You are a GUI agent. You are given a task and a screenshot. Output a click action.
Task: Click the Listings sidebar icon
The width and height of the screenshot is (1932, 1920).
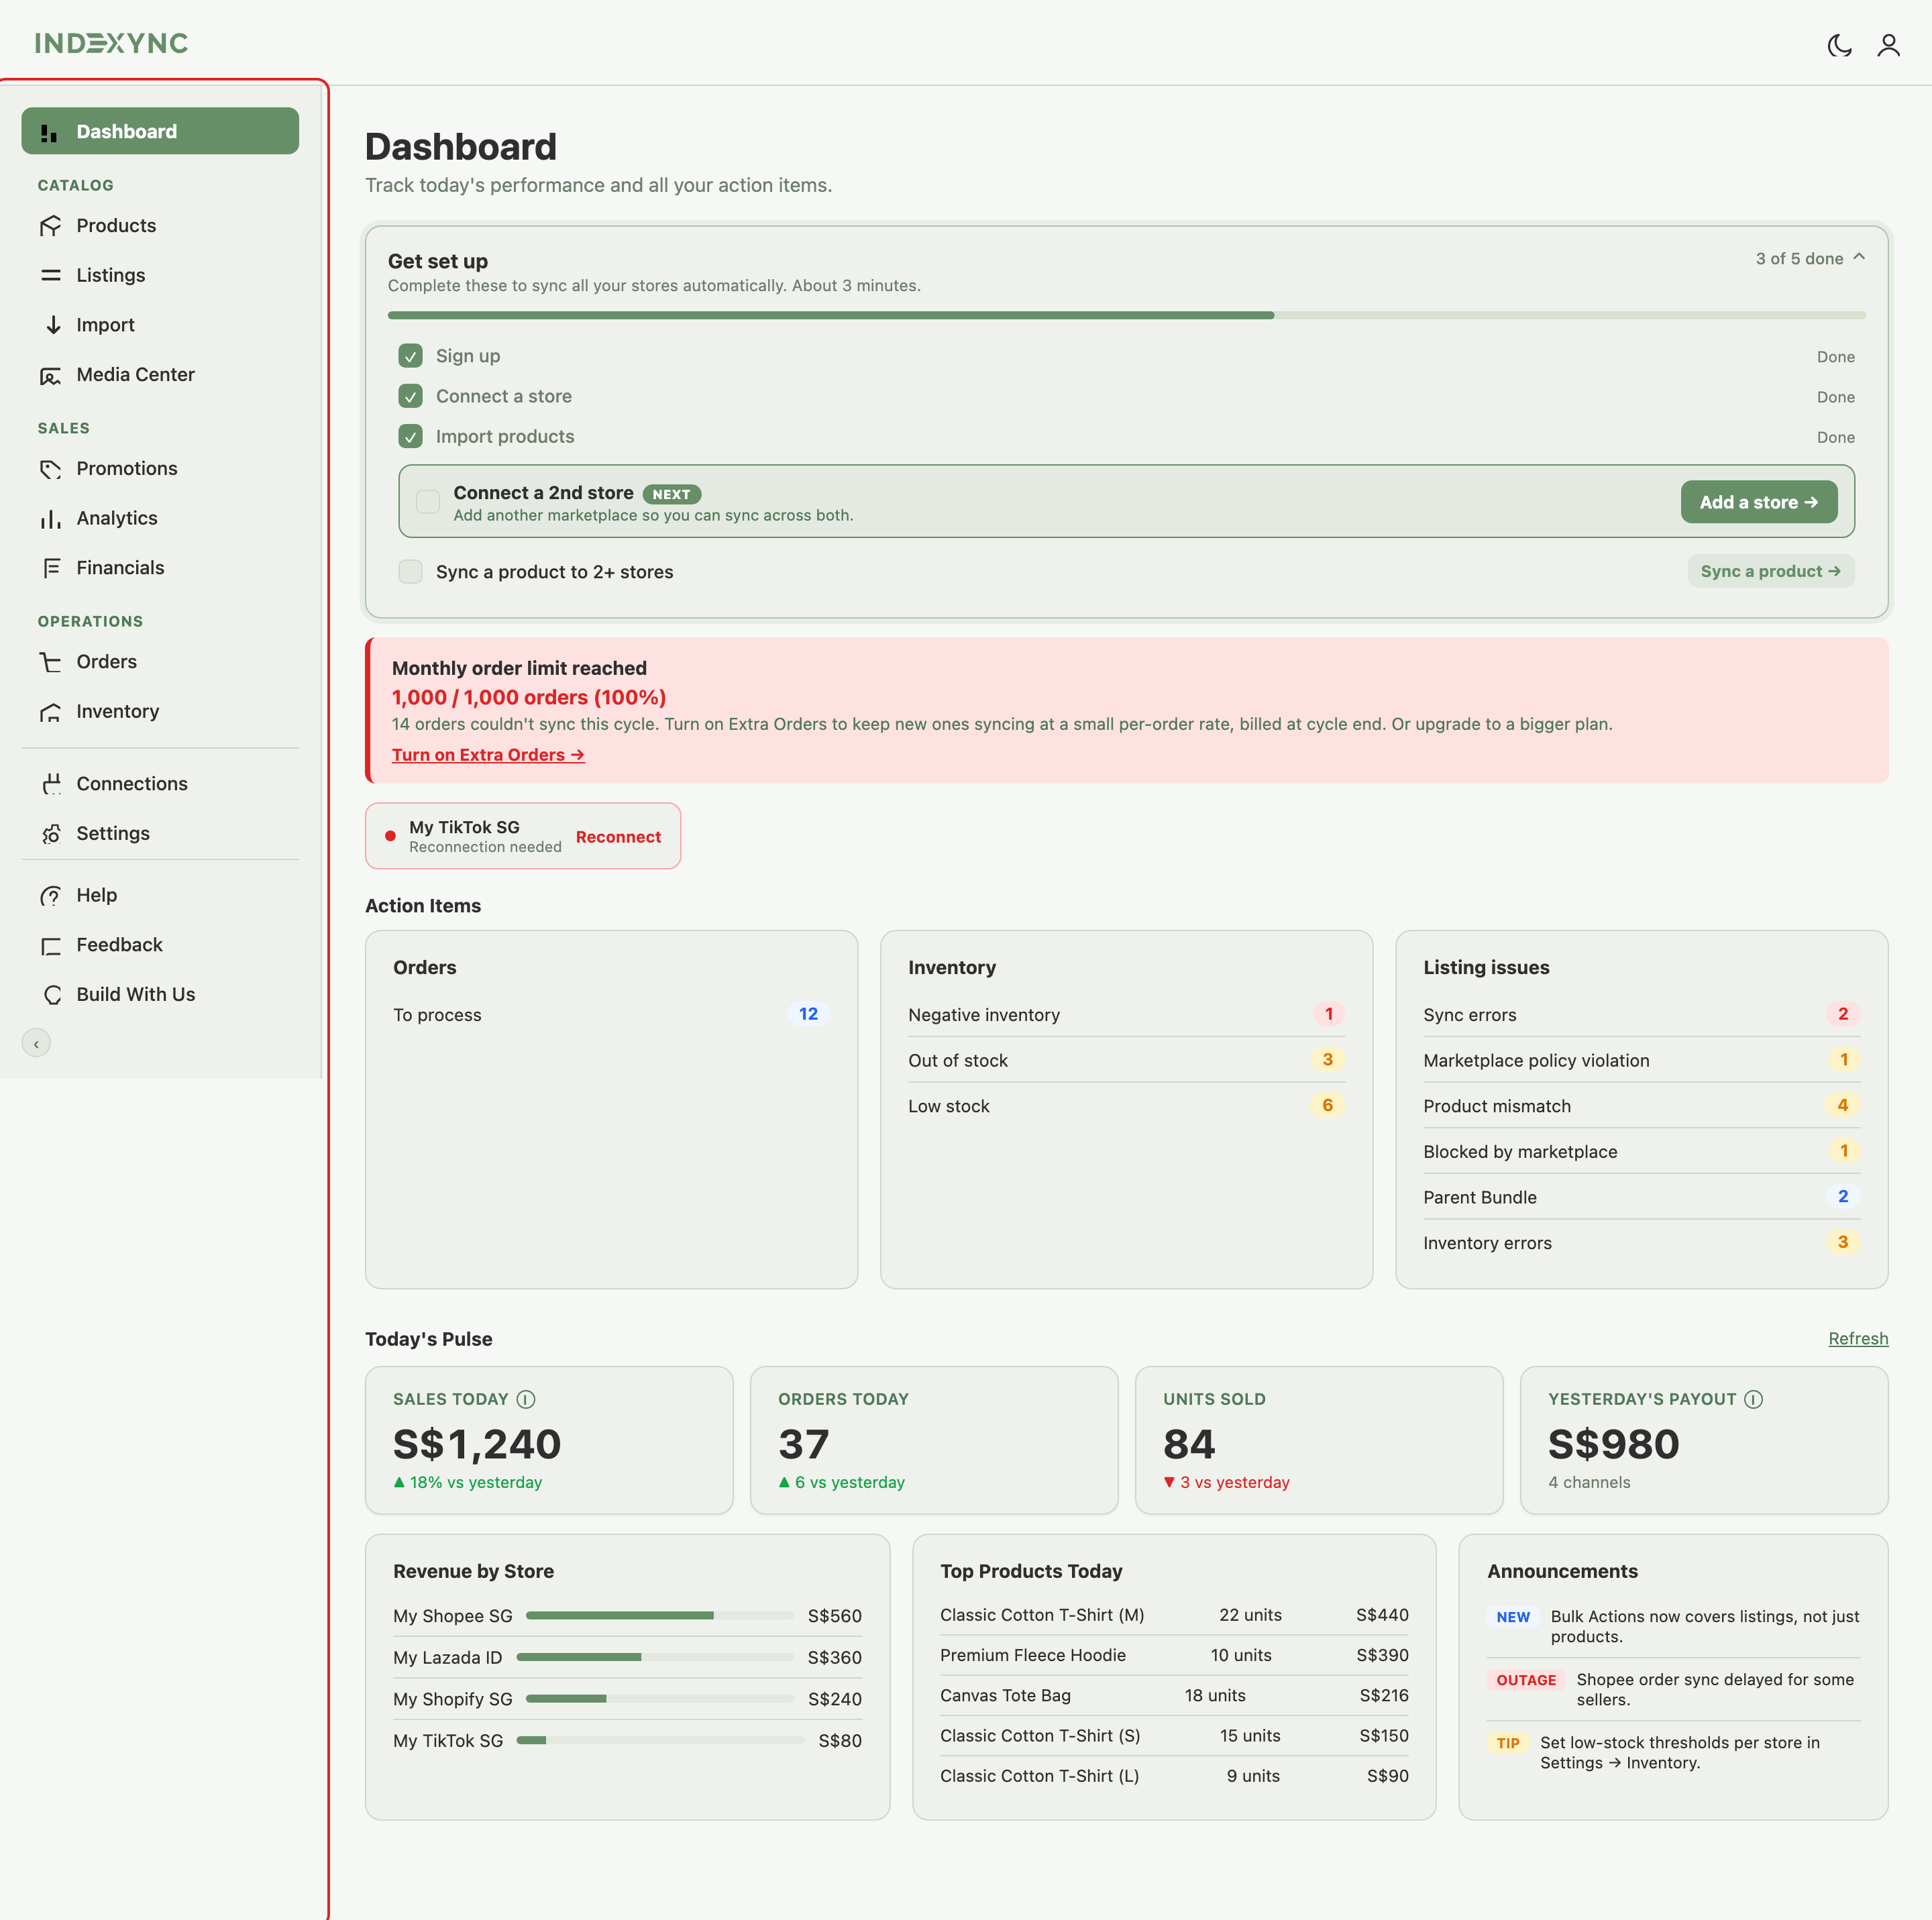click(50, 275)
